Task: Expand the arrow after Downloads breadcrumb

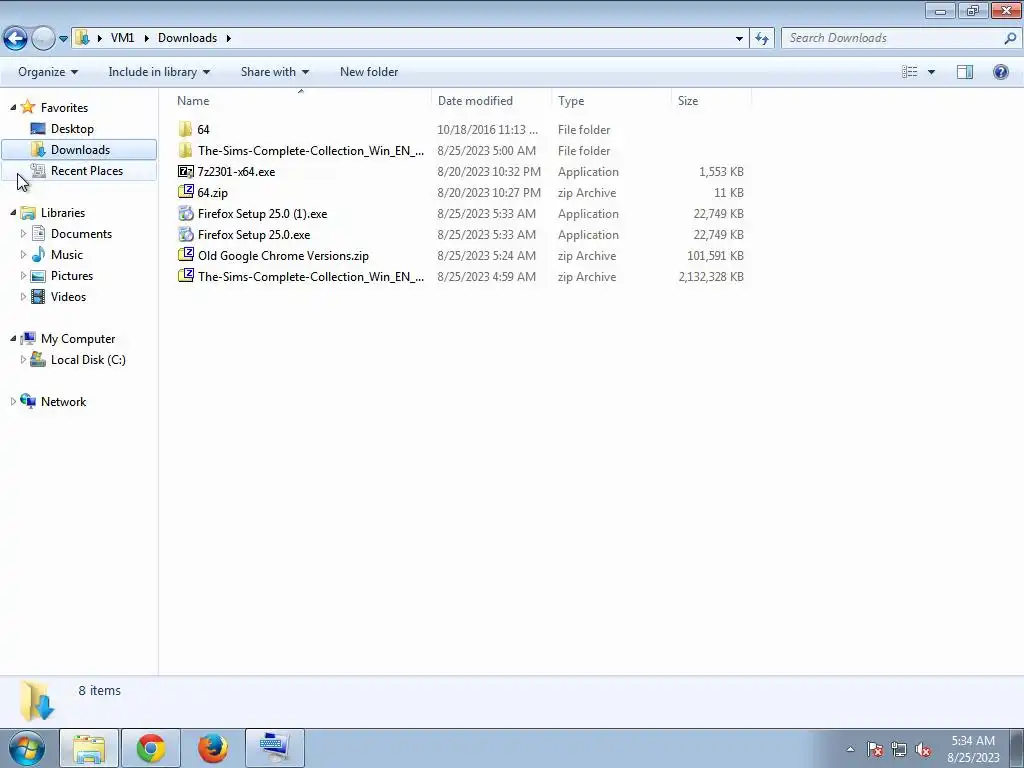Action: coord(229,38)
